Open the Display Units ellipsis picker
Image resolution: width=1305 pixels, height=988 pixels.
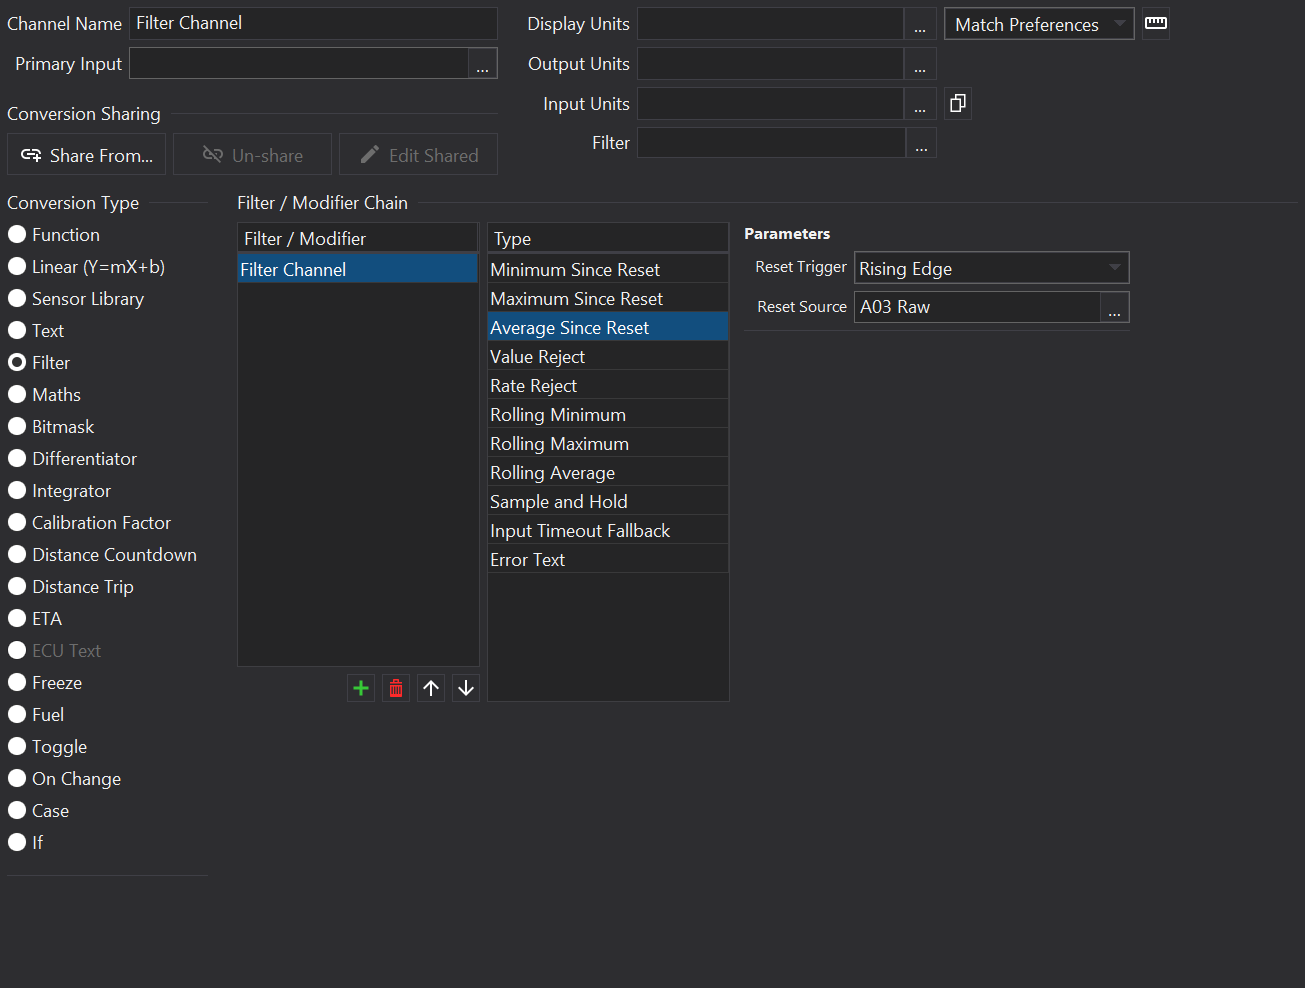point(919,25)
